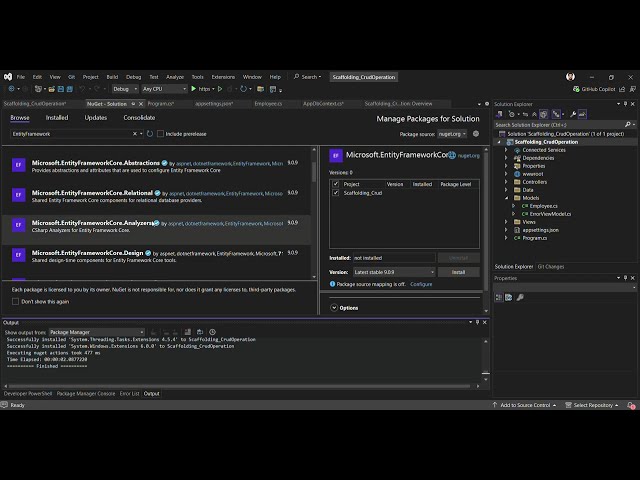This screenshot has width=640, height=480.
Task: Enable the Include prerelease checkbox
Action: tap(161, 133)
